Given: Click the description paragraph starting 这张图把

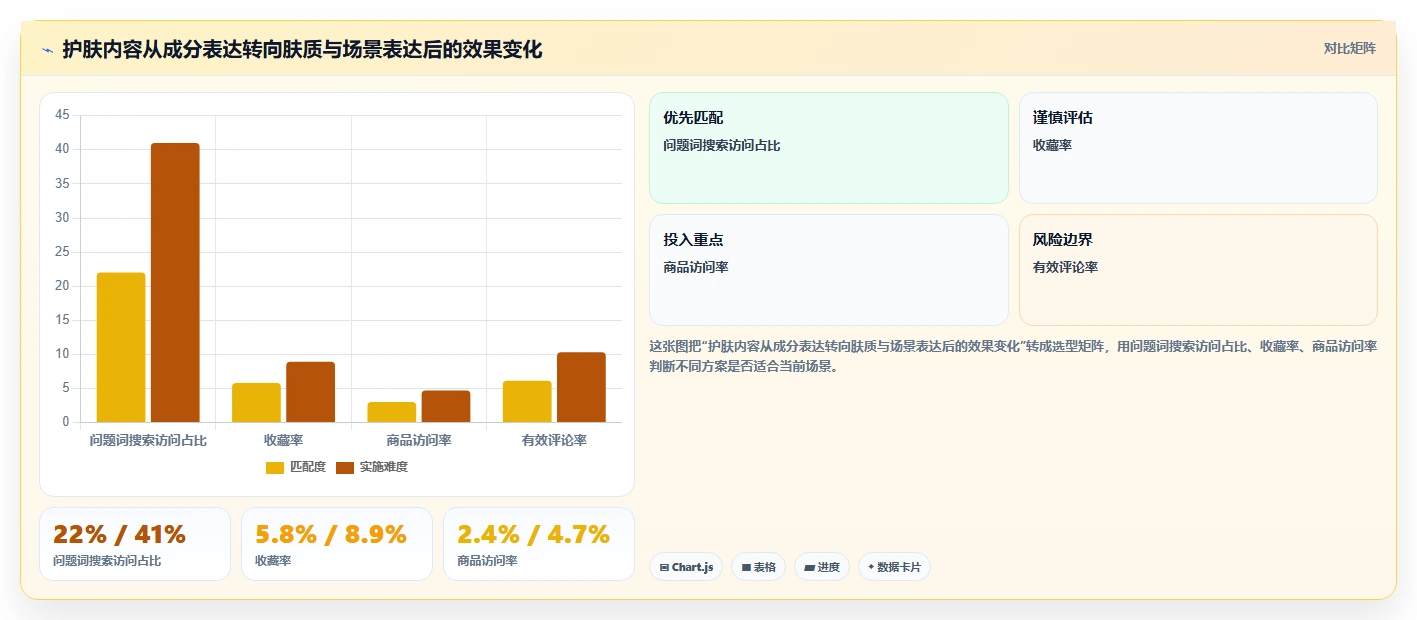Looking at the screenshot, I should click(1013, 356).
